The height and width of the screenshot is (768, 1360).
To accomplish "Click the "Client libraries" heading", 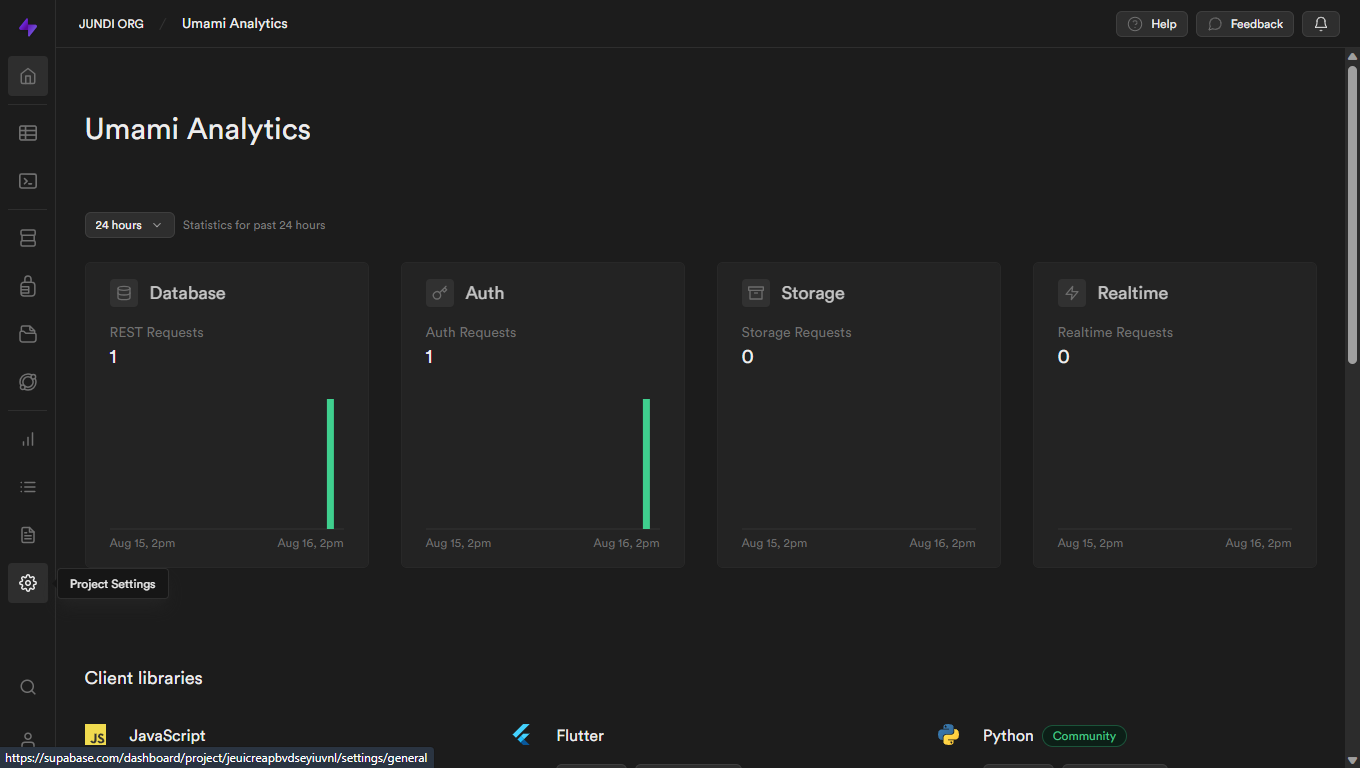I will click(x=144, y=678).
